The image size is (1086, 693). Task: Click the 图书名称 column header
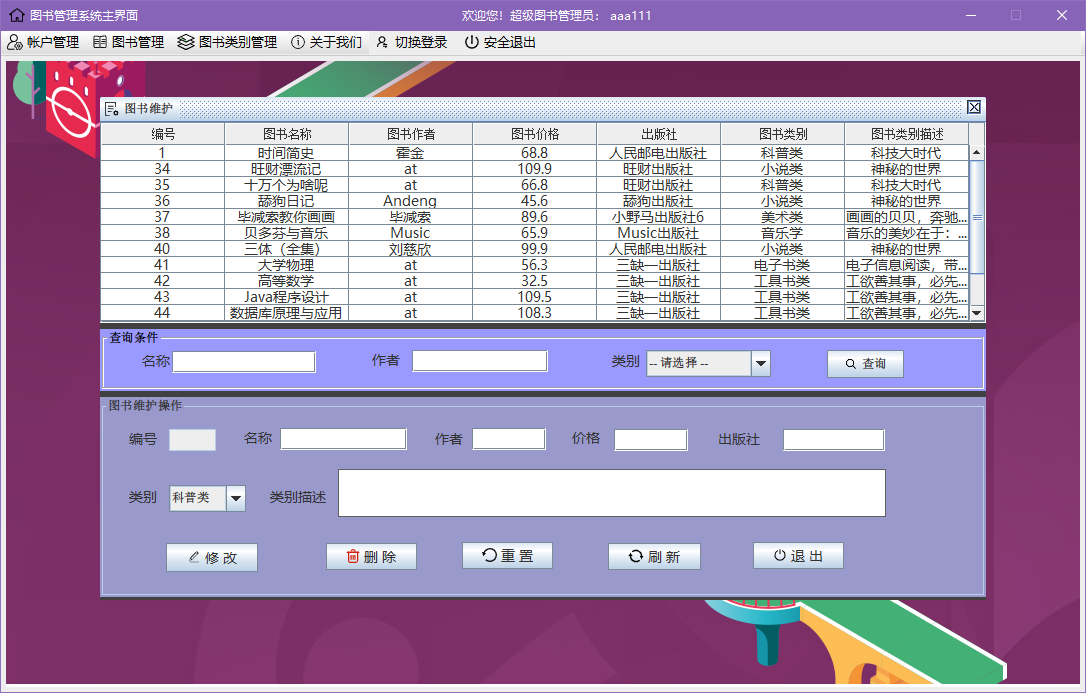287,134
